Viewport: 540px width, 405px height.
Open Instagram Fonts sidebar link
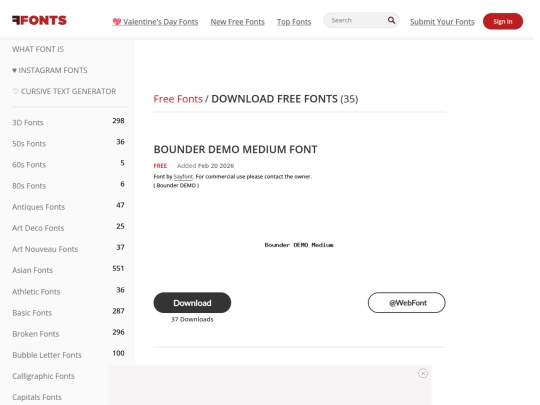[50, 70]
